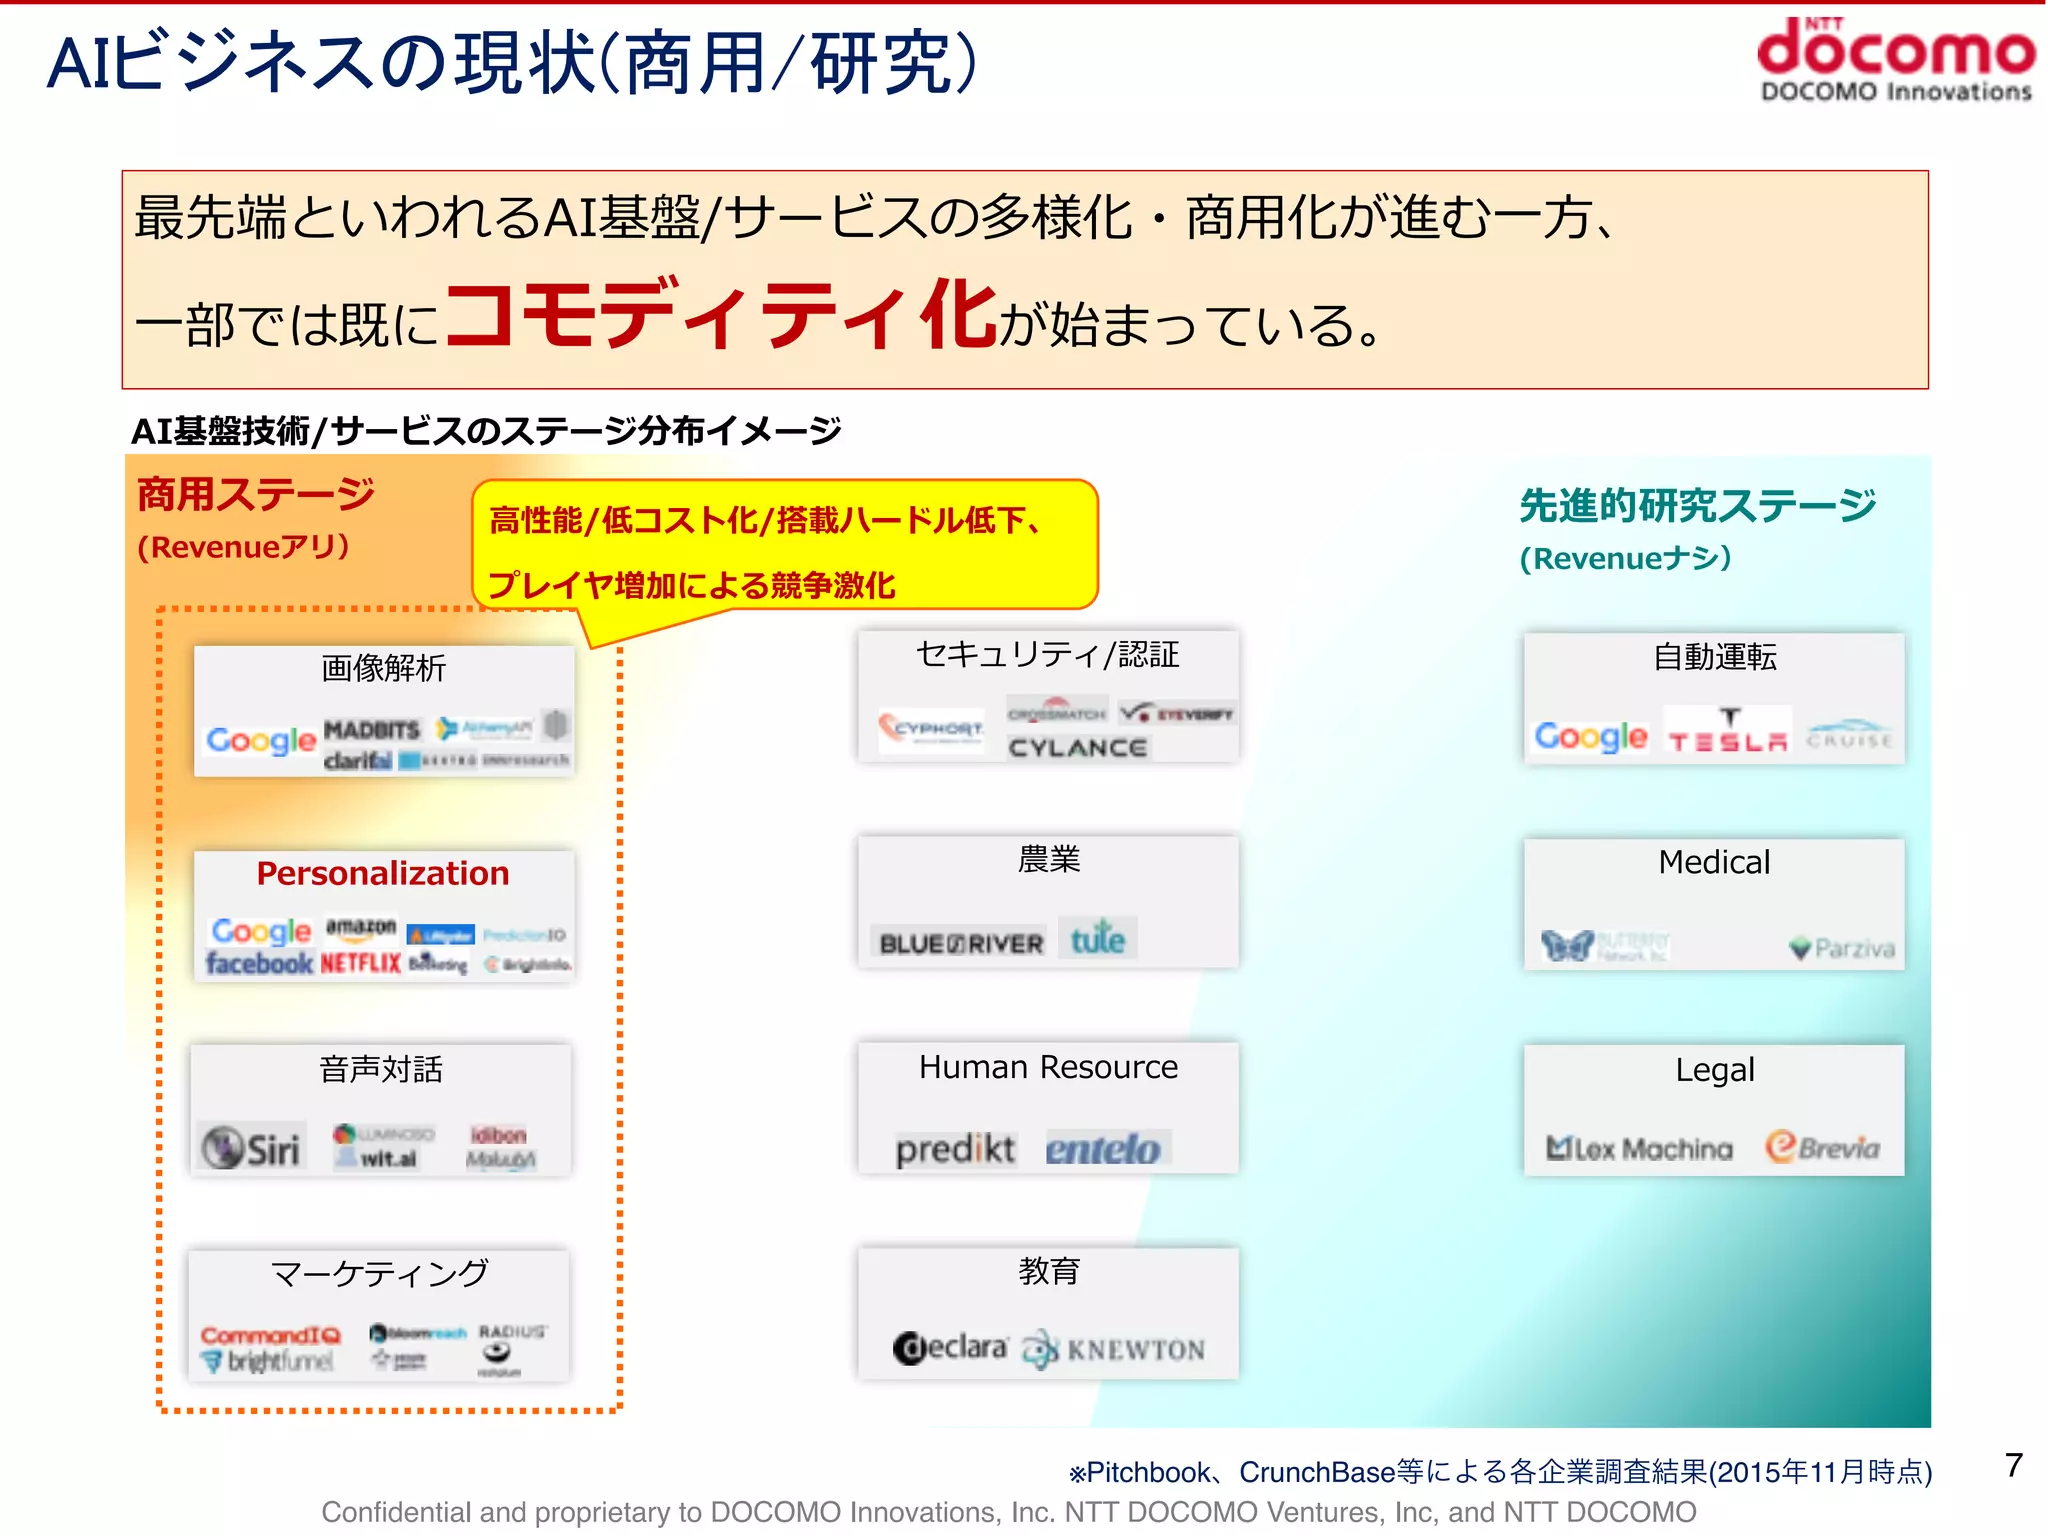Click the Lex Machina logo

click(1639, 1149)
